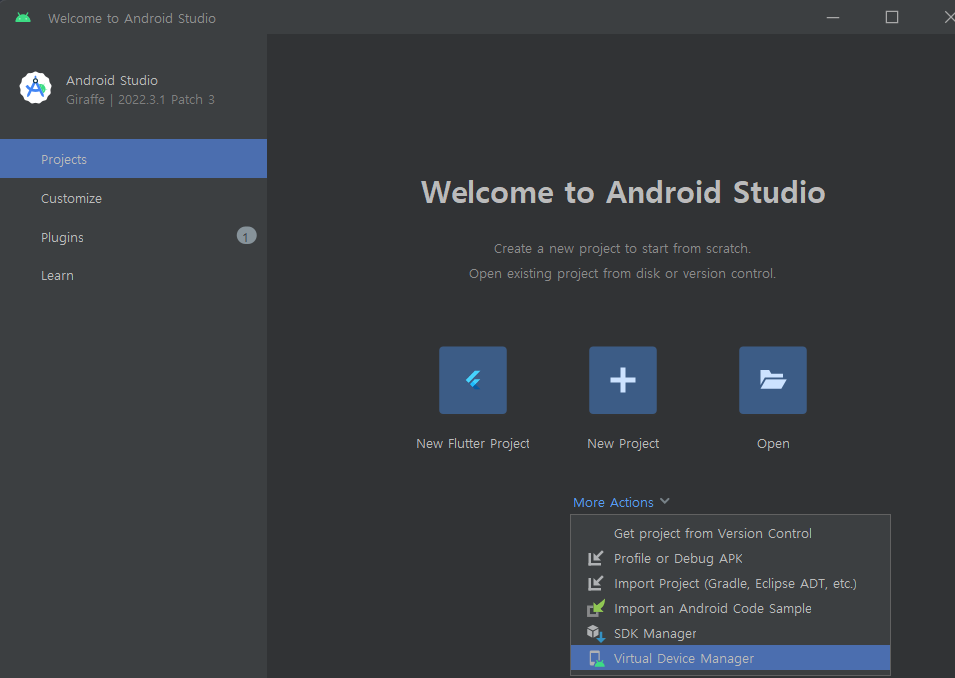This screenshot has width=955, height=678.
Task: Click the Plugins update count badge
Action: coord(247,236)
